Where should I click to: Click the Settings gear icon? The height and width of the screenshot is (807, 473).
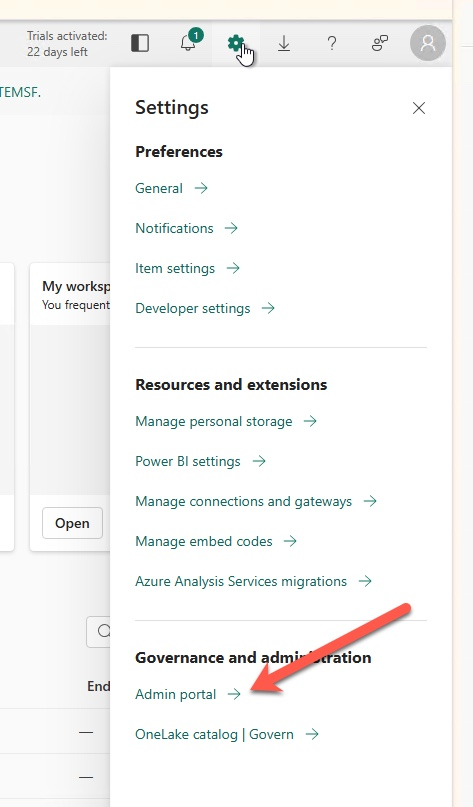click(x=235, y=43)
